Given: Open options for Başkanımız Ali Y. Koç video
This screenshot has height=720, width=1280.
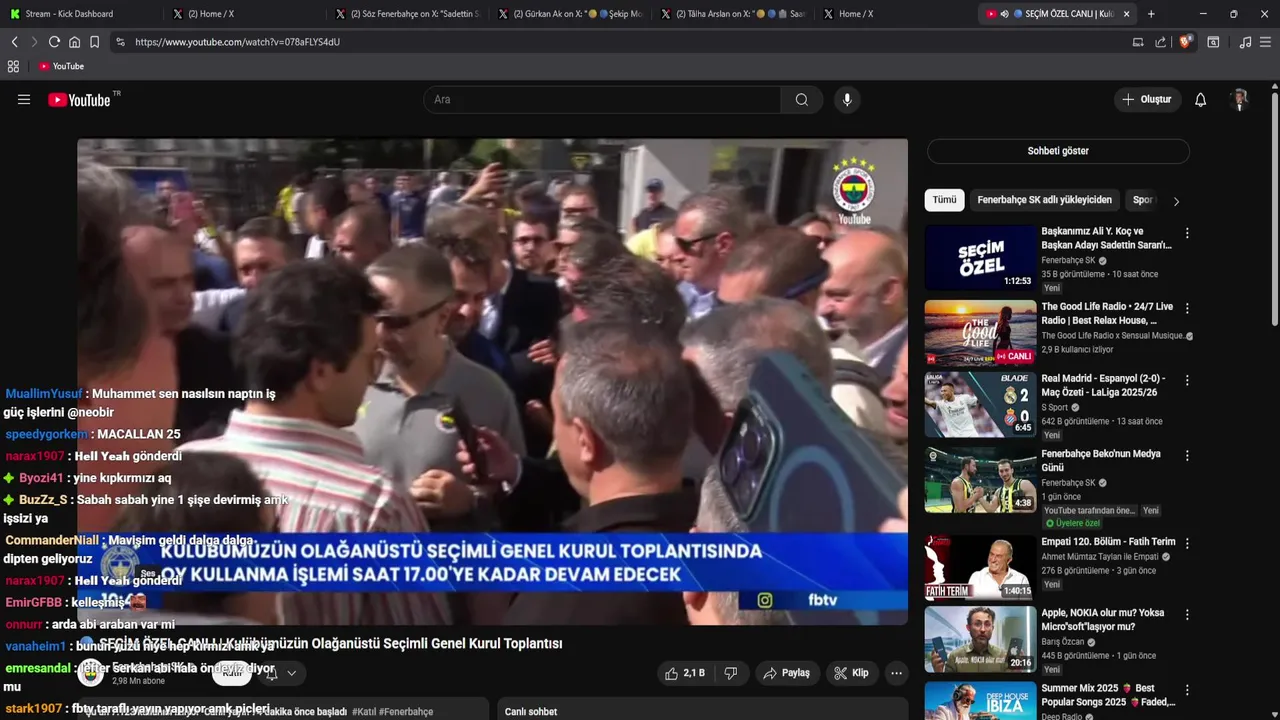Looking at the screenshot, I should 1187,233.
